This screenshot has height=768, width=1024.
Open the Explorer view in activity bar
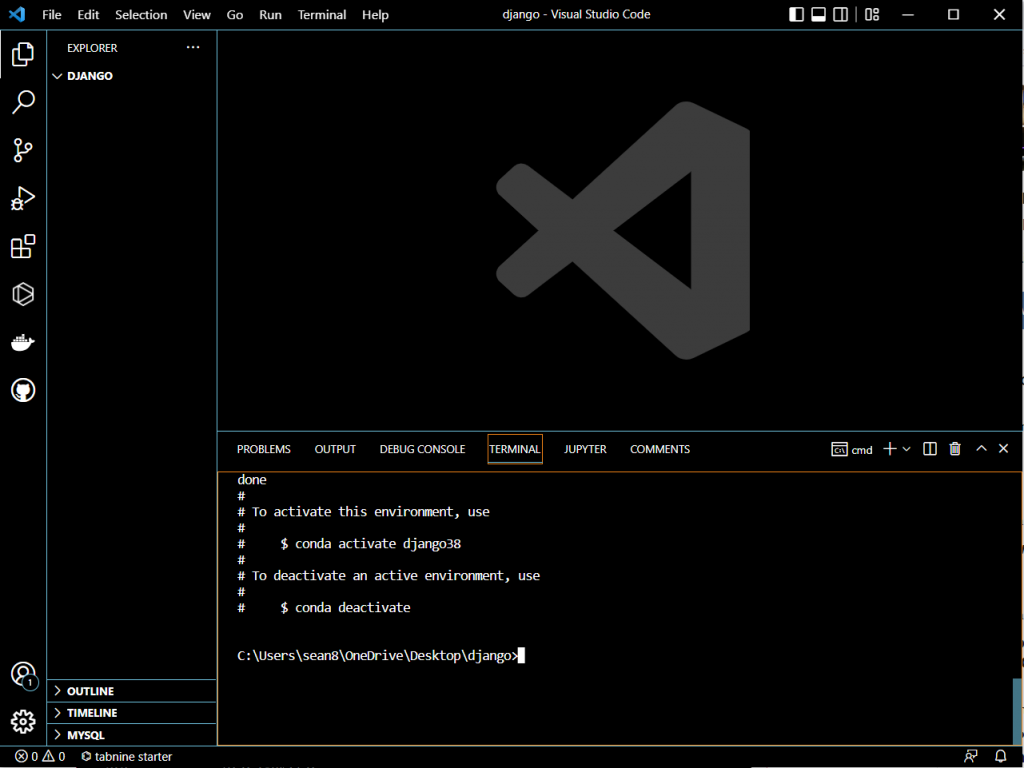click(23, 54)
